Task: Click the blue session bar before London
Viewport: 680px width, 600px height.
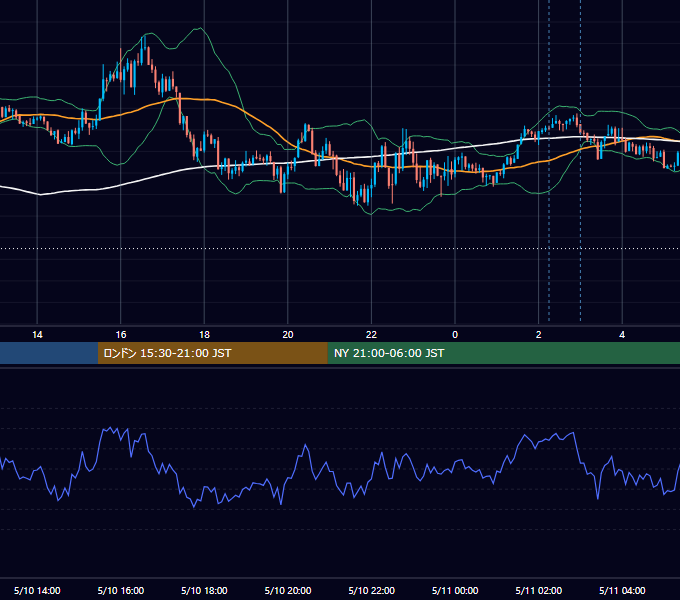Action: click(49, 353)
